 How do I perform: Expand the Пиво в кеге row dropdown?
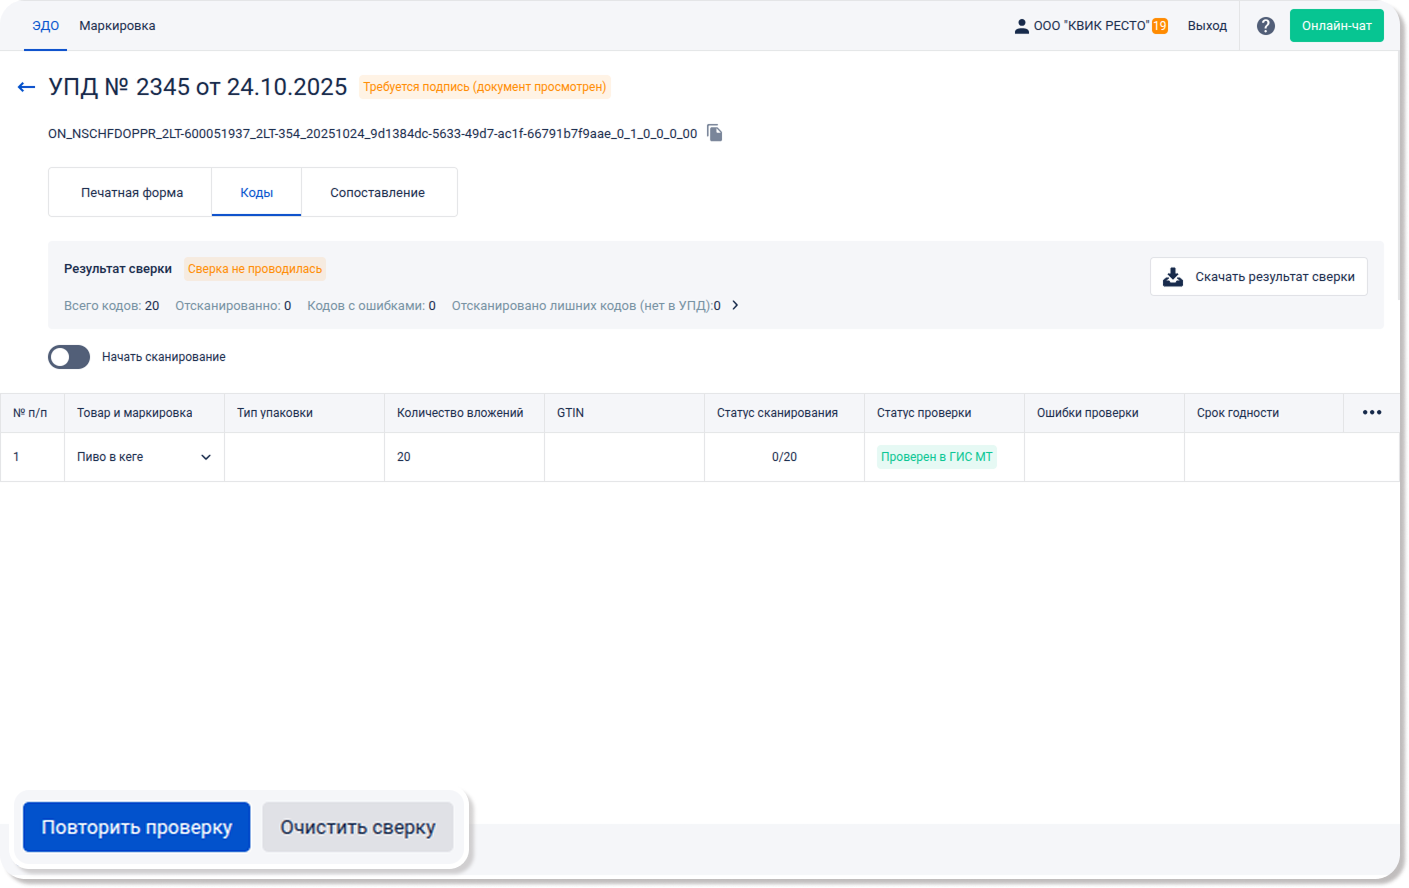pos(206,457)
